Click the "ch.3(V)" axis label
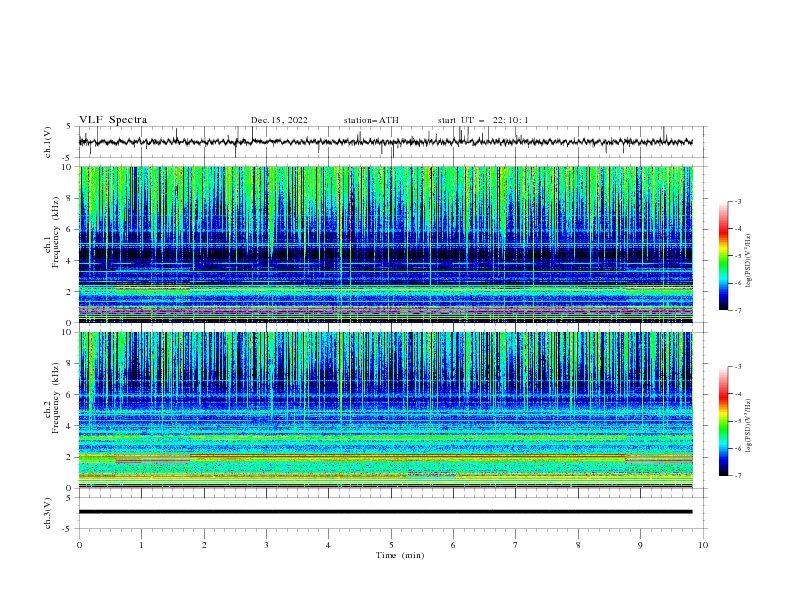Image resolution: width=792 pixels, height=612 pixels. 48,513
